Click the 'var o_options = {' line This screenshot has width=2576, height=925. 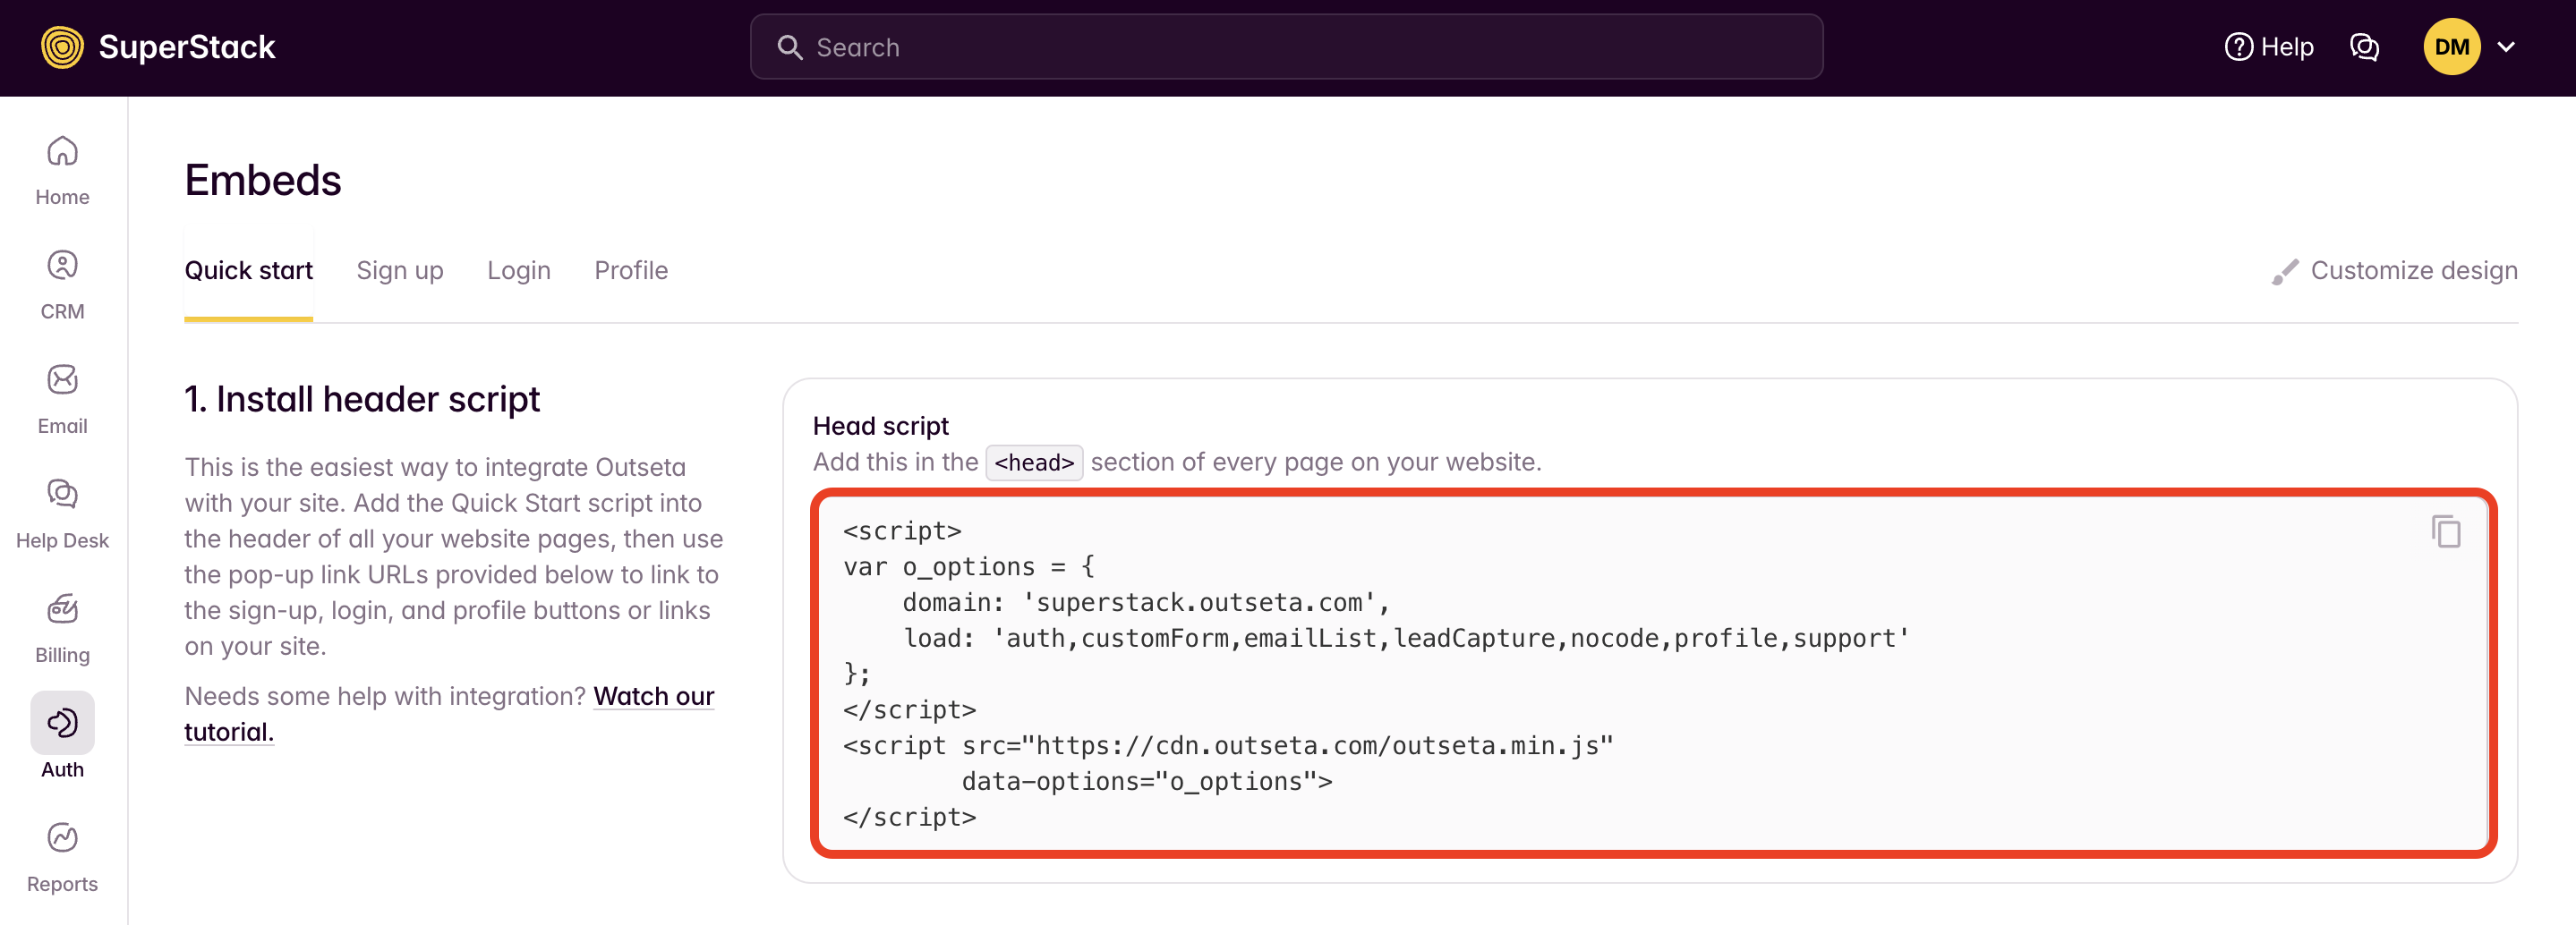pos(968,567)
